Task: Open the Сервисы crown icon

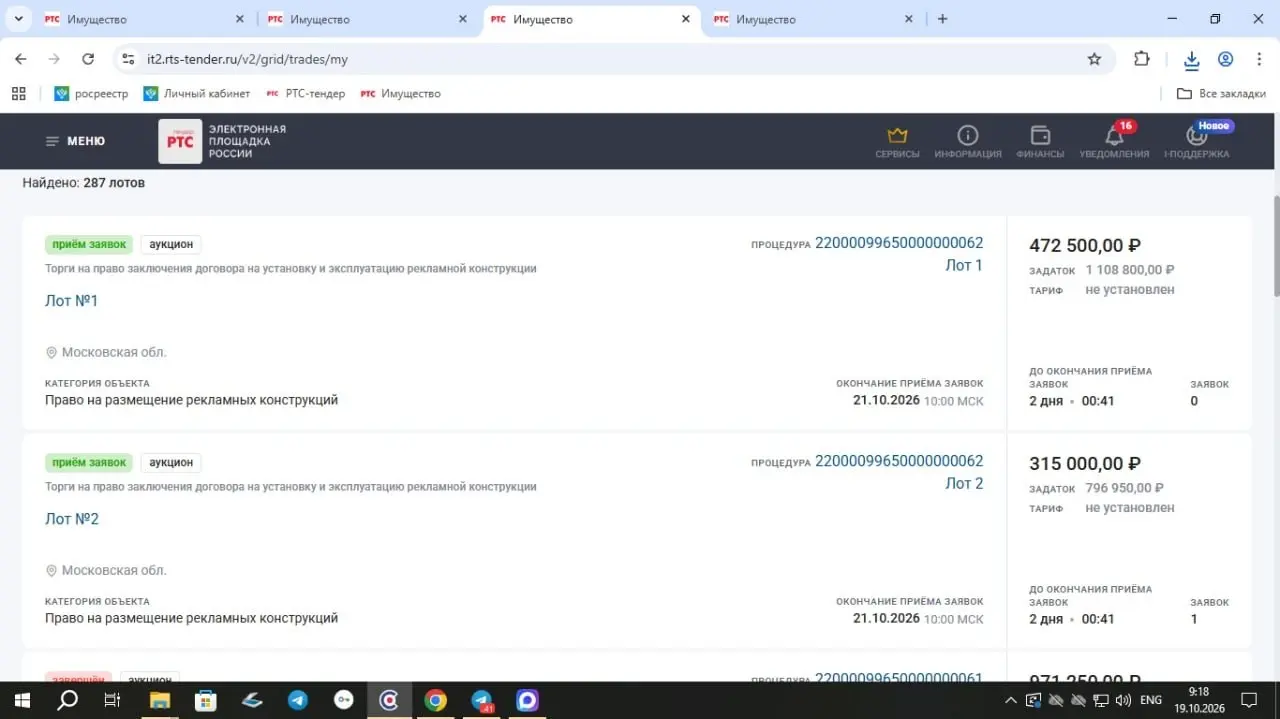Action: point(897,141)
